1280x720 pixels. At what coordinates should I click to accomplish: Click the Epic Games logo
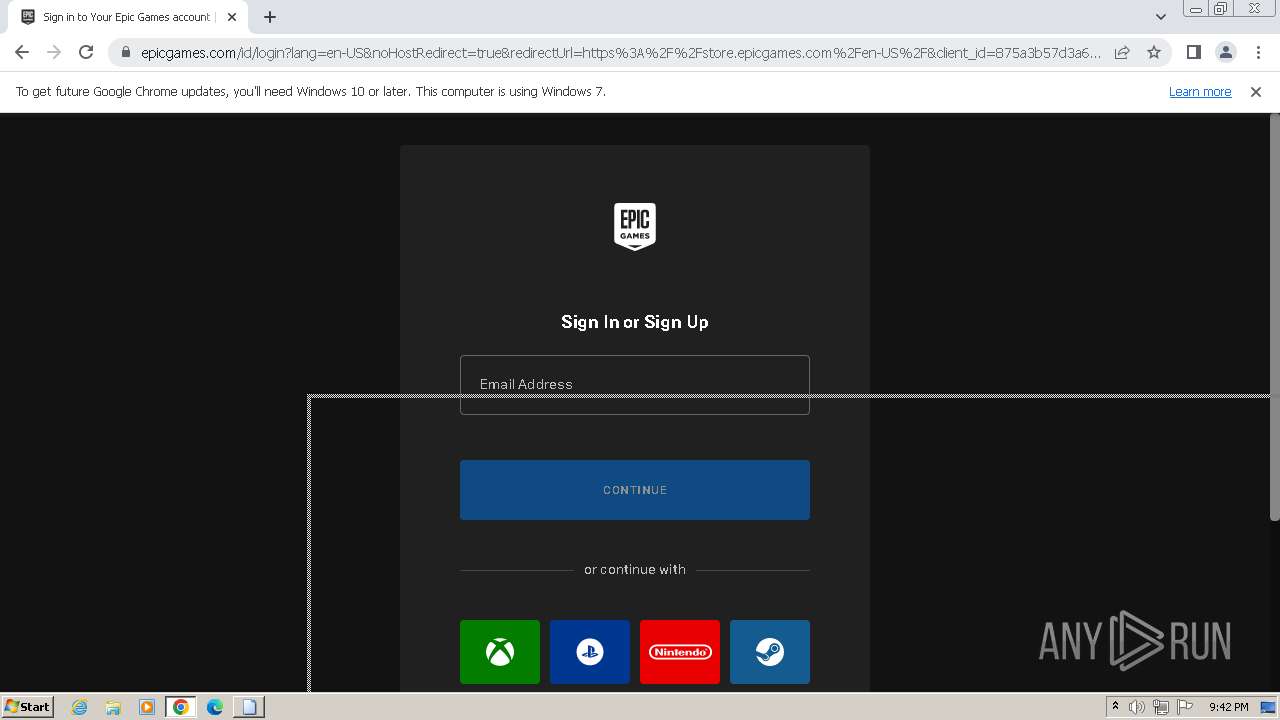pos(635,226)
